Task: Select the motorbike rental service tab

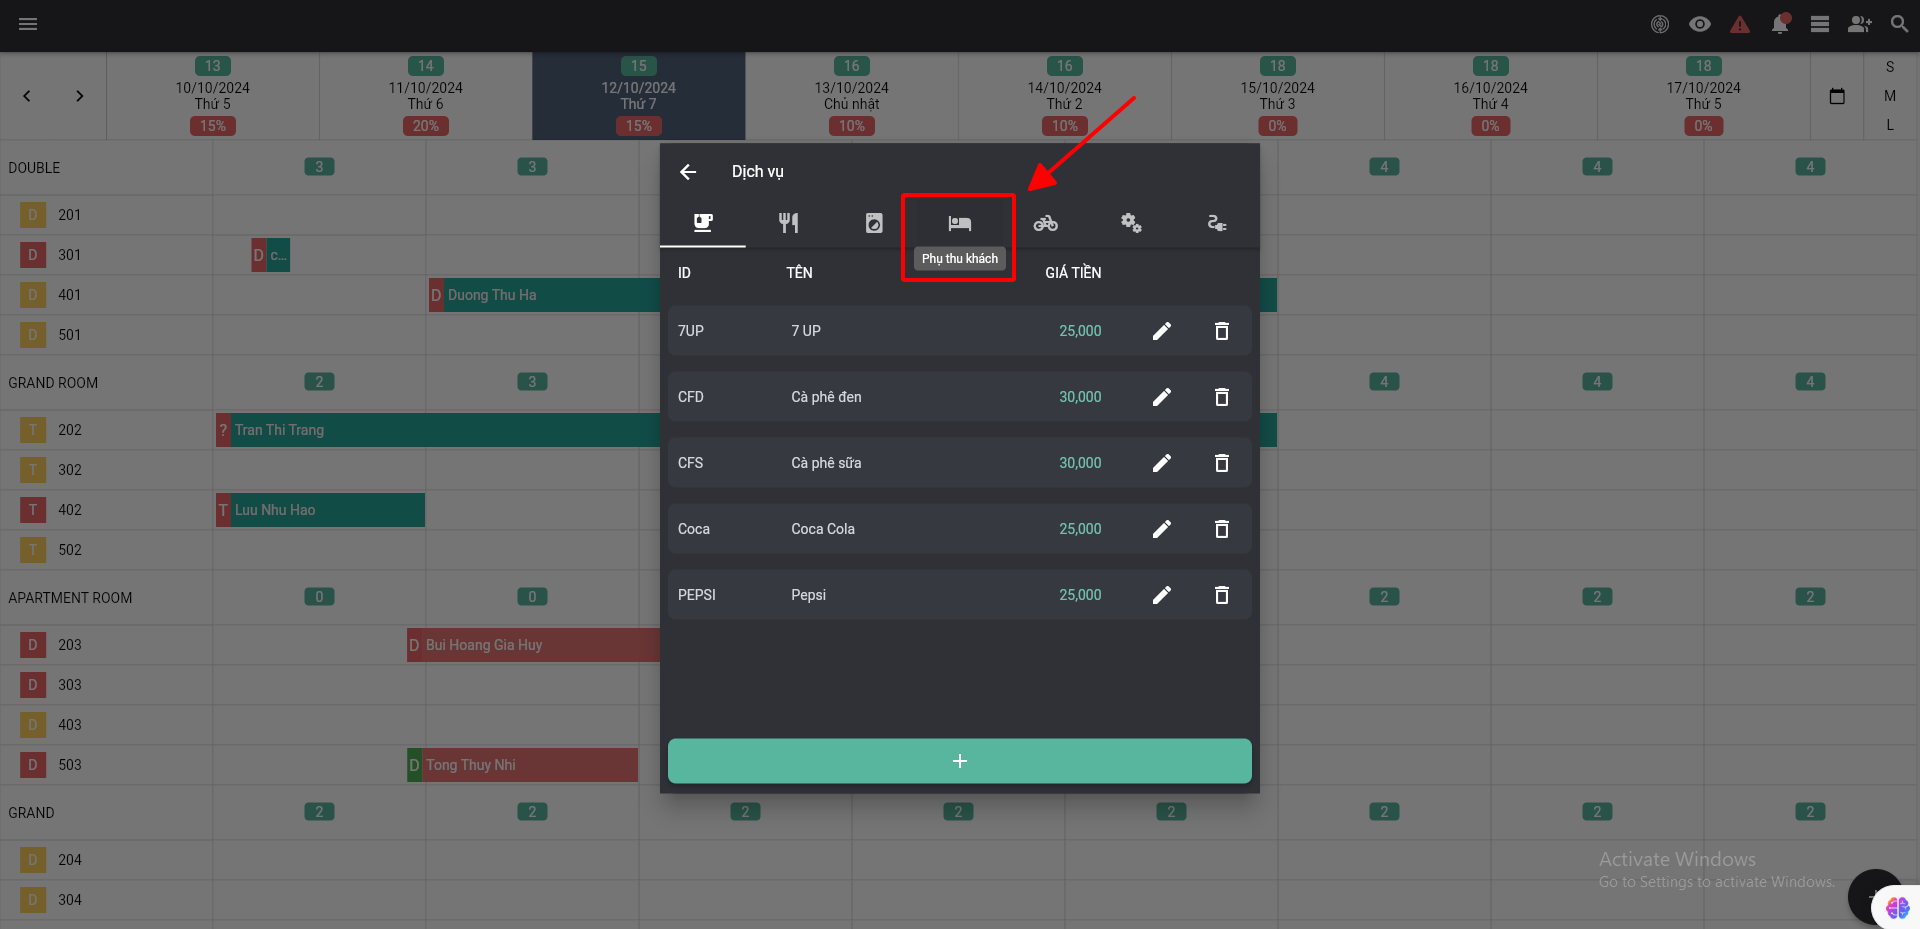Action: (x=1046, y=222)
